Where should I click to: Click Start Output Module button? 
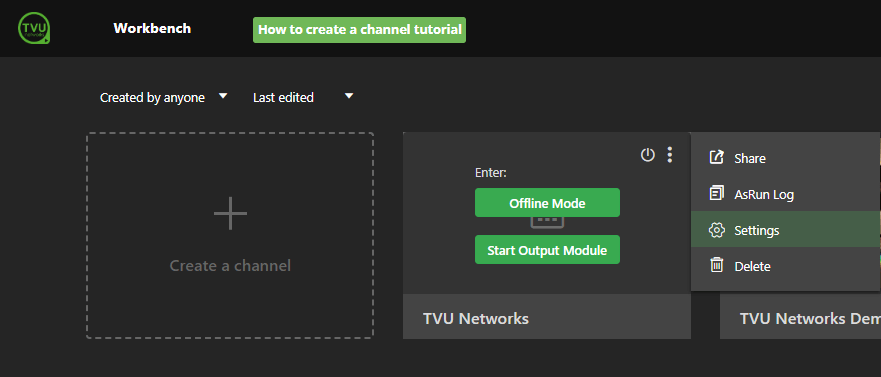(547, 250)
